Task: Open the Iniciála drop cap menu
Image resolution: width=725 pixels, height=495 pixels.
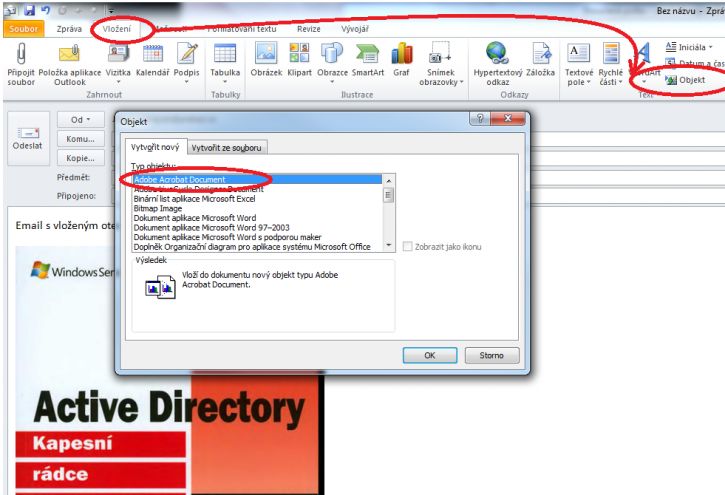Action: (x=689, y=47)
